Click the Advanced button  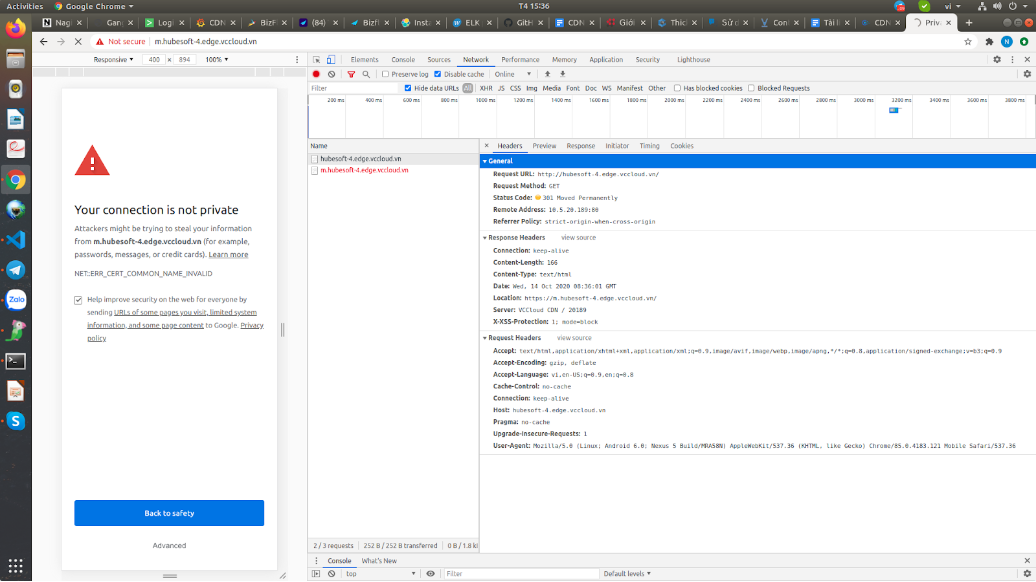(x=169, y=546)
